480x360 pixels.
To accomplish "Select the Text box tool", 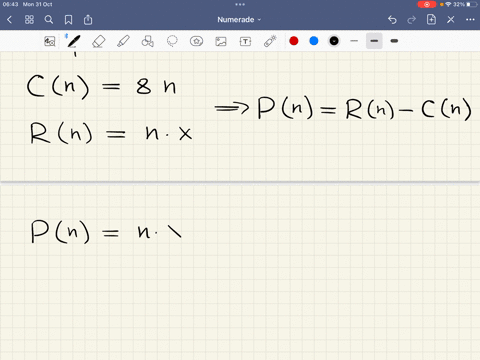I will [245, 41].
